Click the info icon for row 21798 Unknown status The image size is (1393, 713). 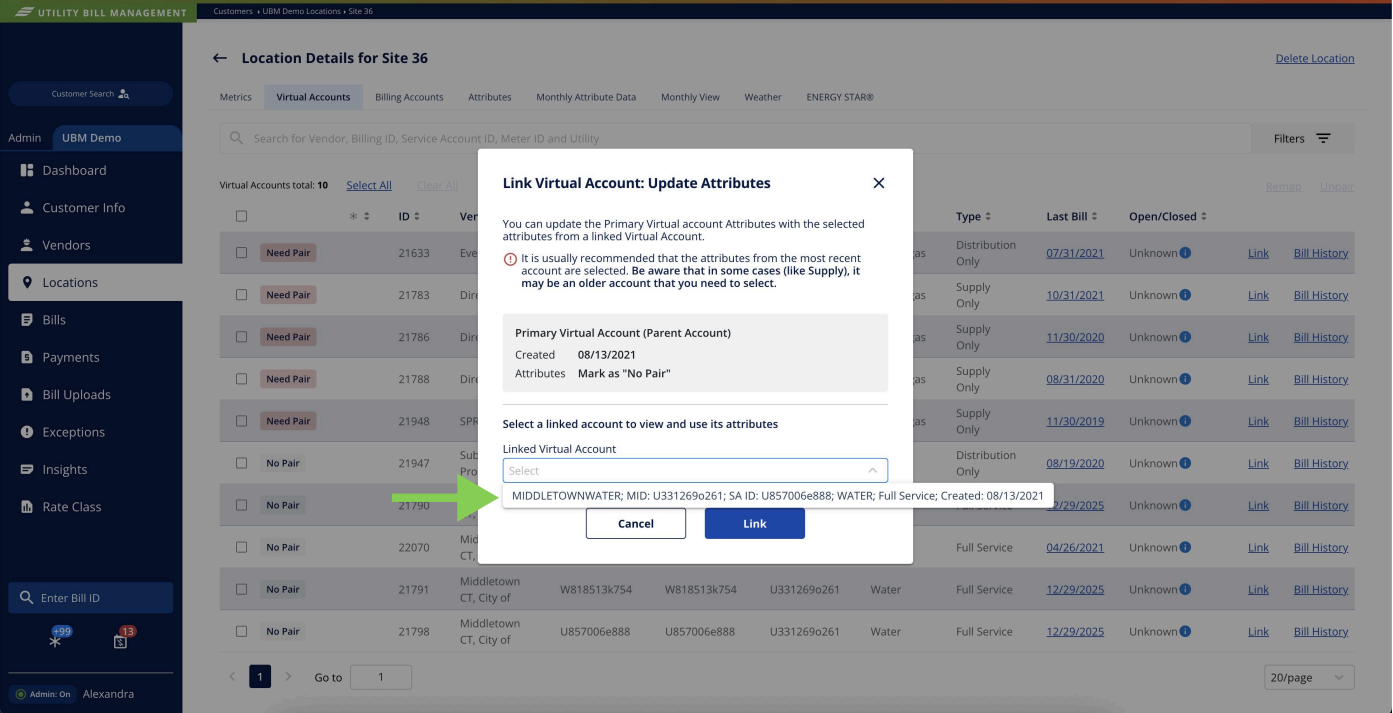pos(1186,631)
